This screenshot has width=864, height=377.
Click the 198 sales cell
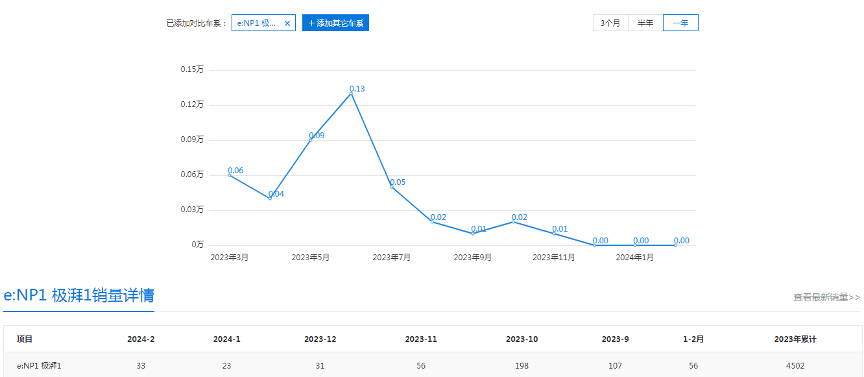[x=522, y=365]
